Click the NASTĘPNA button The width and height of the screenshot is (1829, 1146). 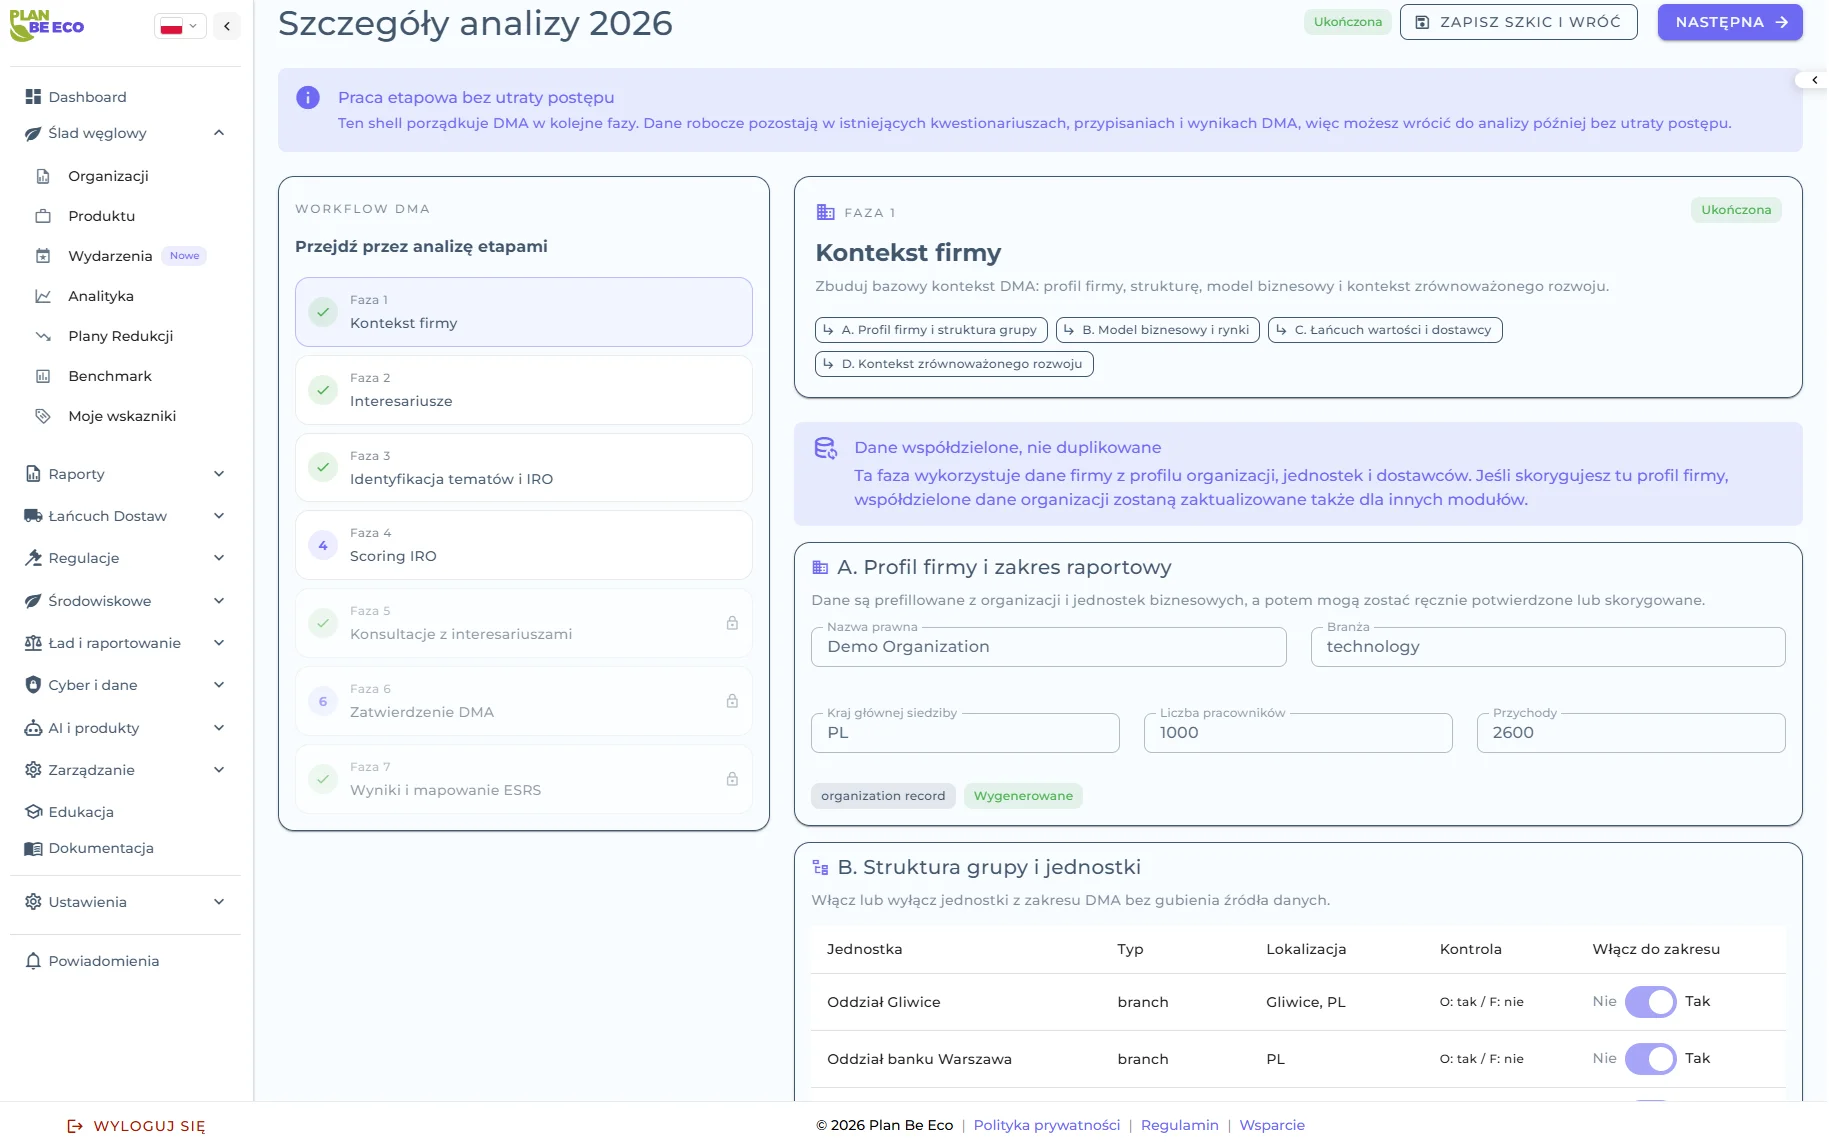[x=1729, y=22]
